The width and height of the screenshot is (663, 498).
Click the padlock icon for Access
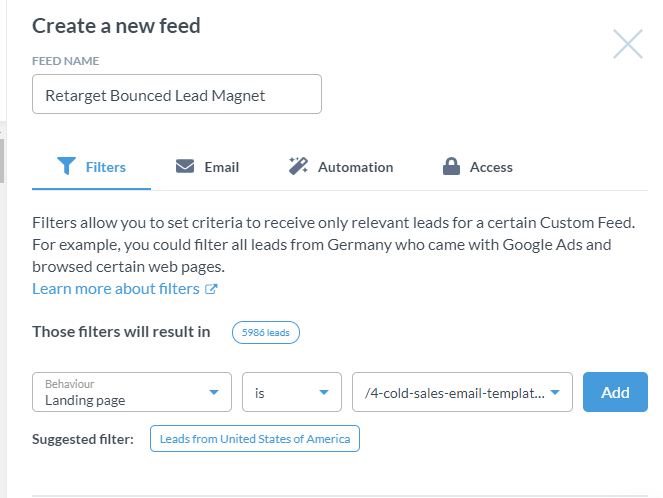point(451,166)
